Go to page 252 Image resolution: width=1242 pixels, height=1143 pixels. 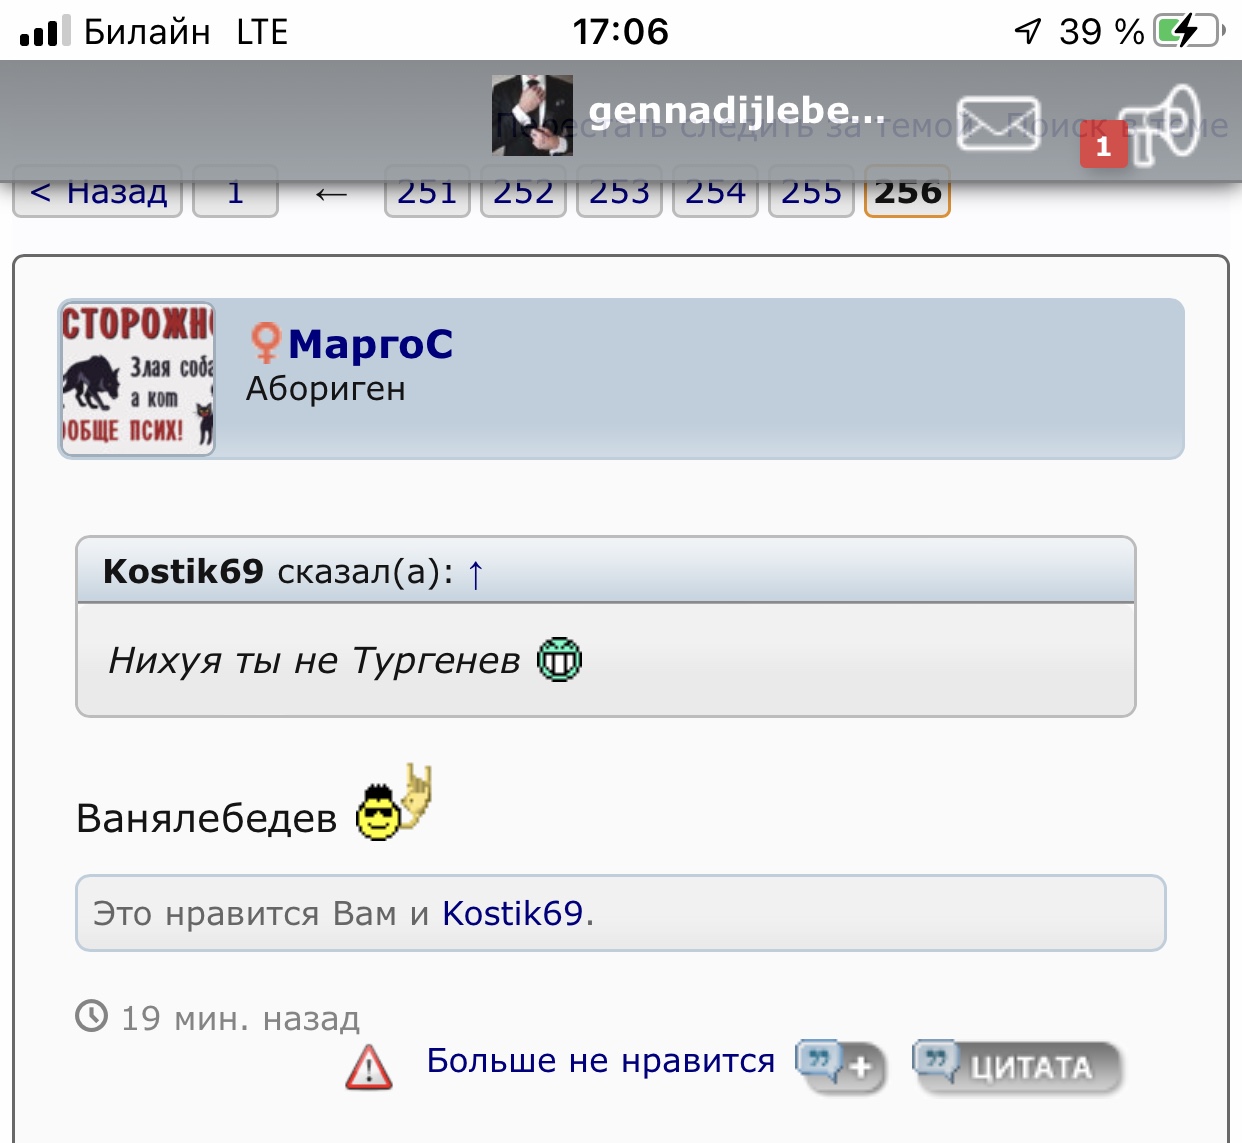click(x=523, y=191)
